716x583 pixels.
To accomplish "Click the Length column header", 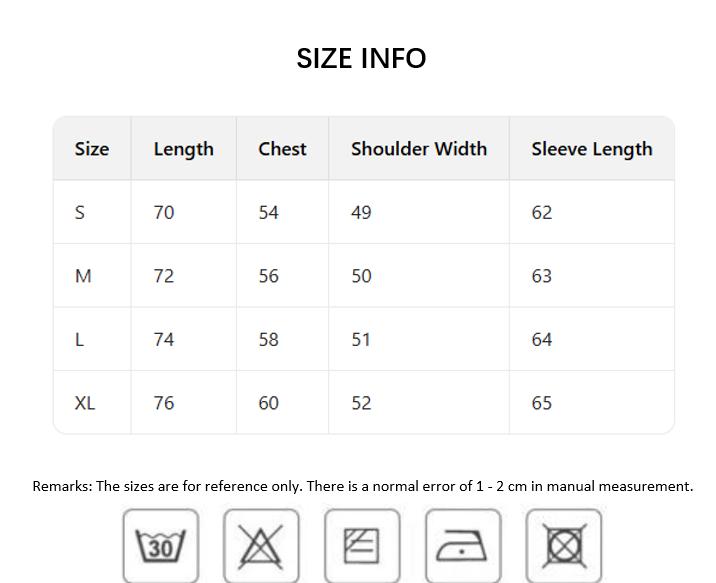I will click(x=184, y=149).
